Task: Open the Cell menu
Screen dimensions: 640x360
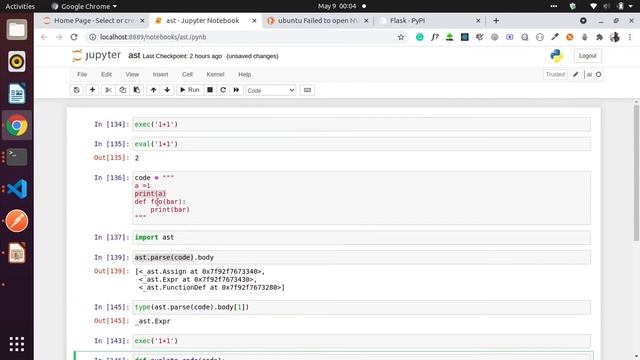Action: click(x=187, y=74)
